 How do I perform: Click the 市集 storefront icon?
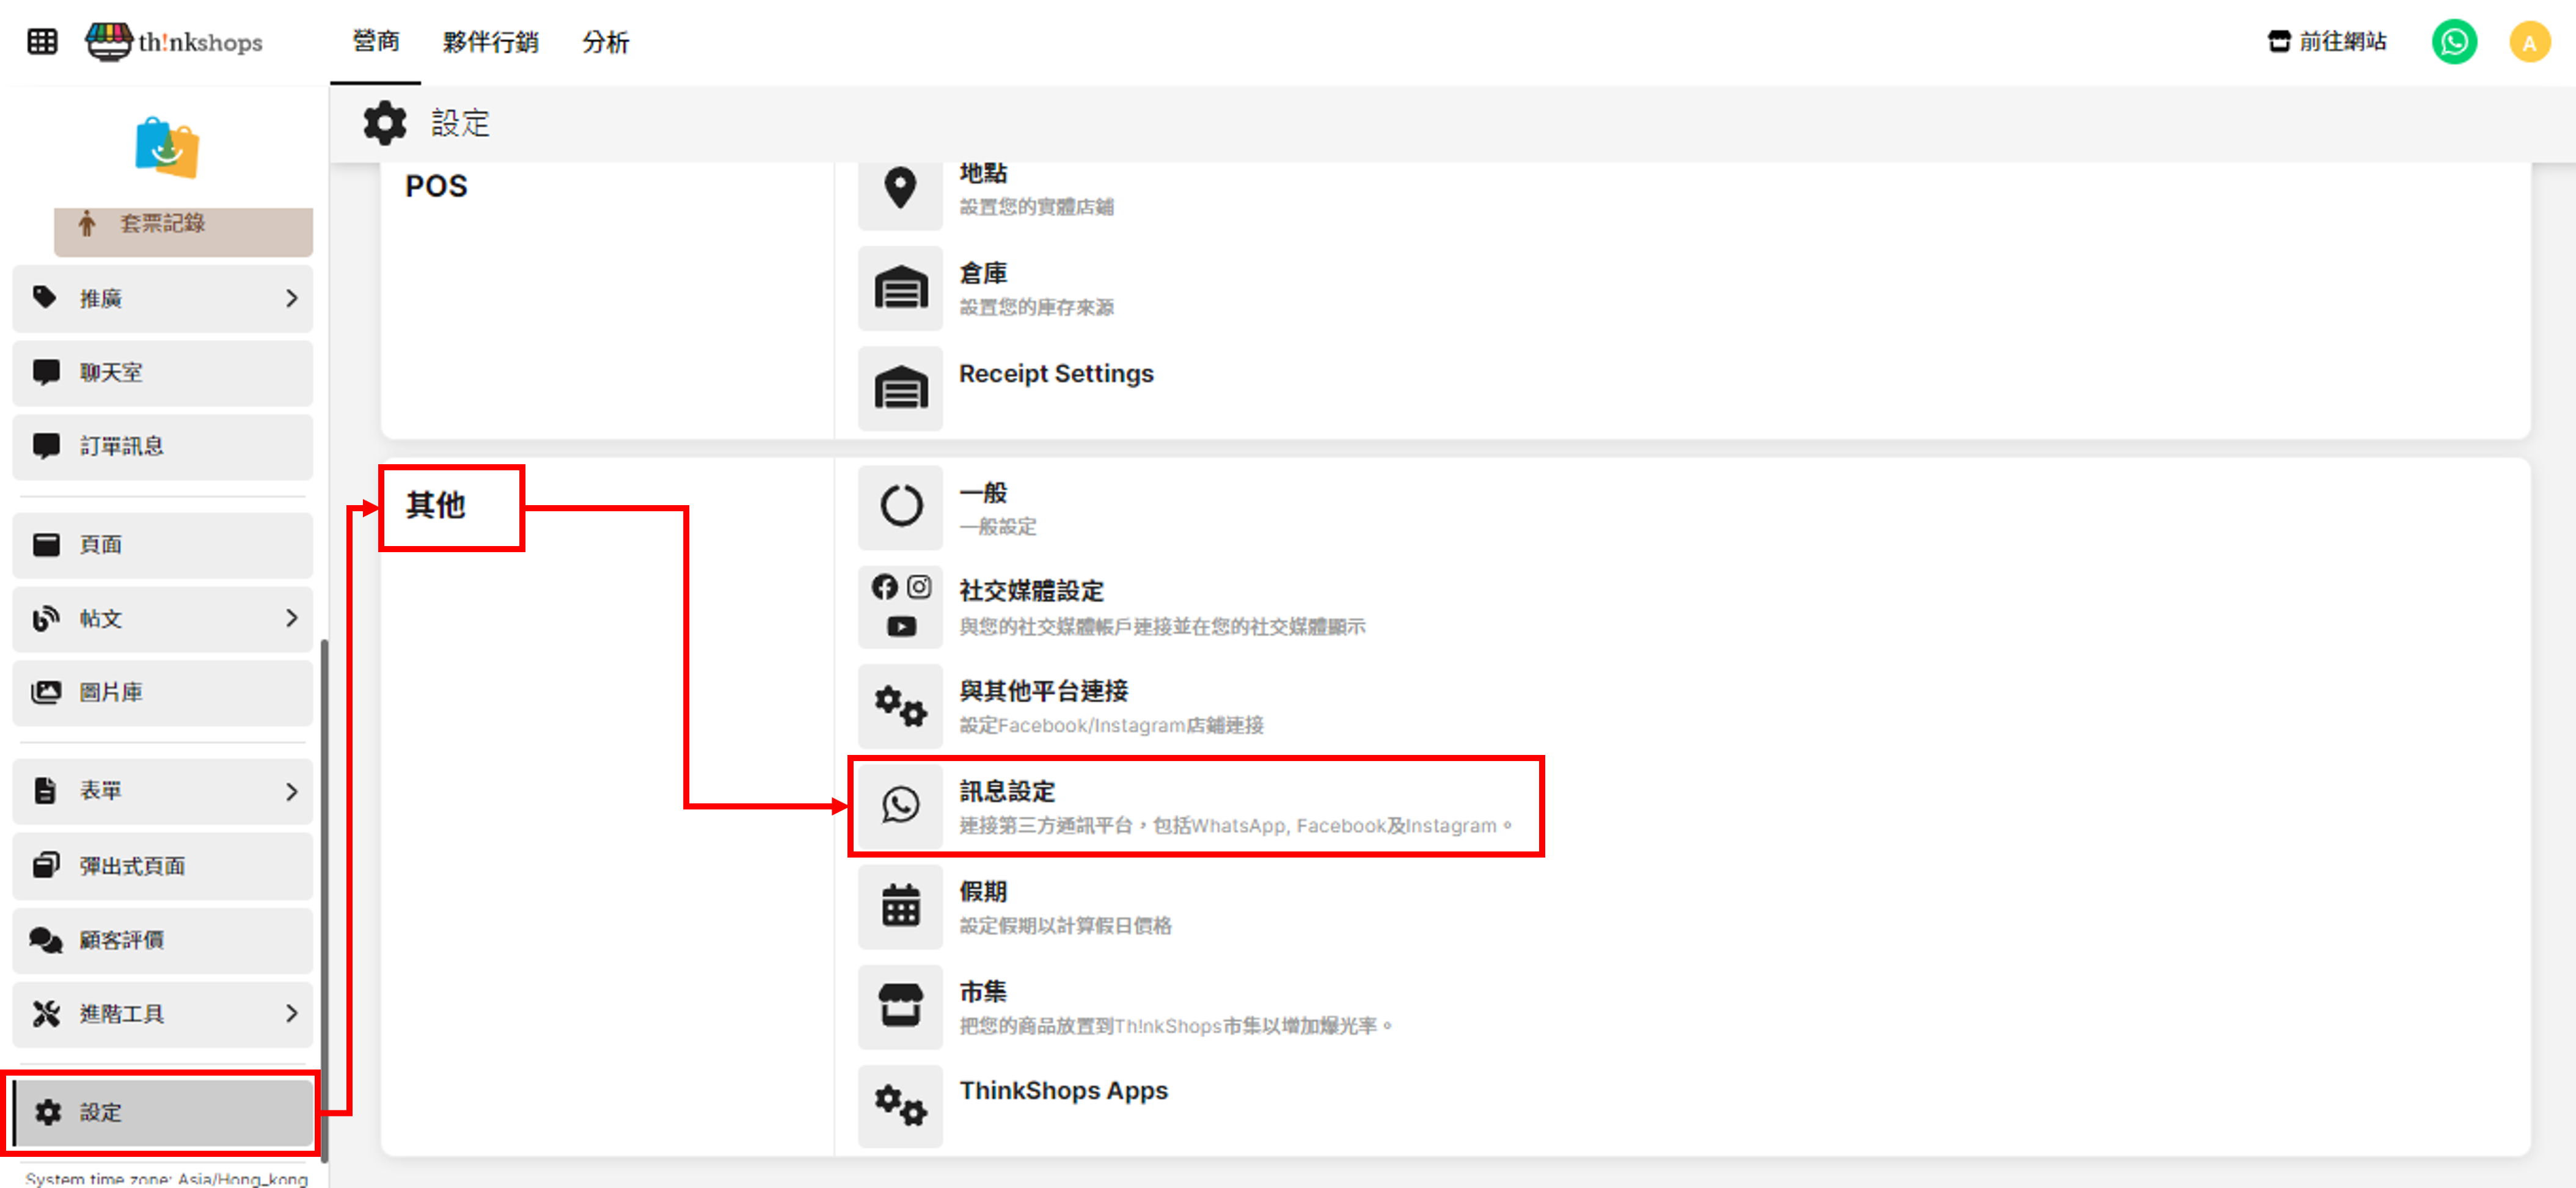pyautogui.click(x=900, y=1006)
